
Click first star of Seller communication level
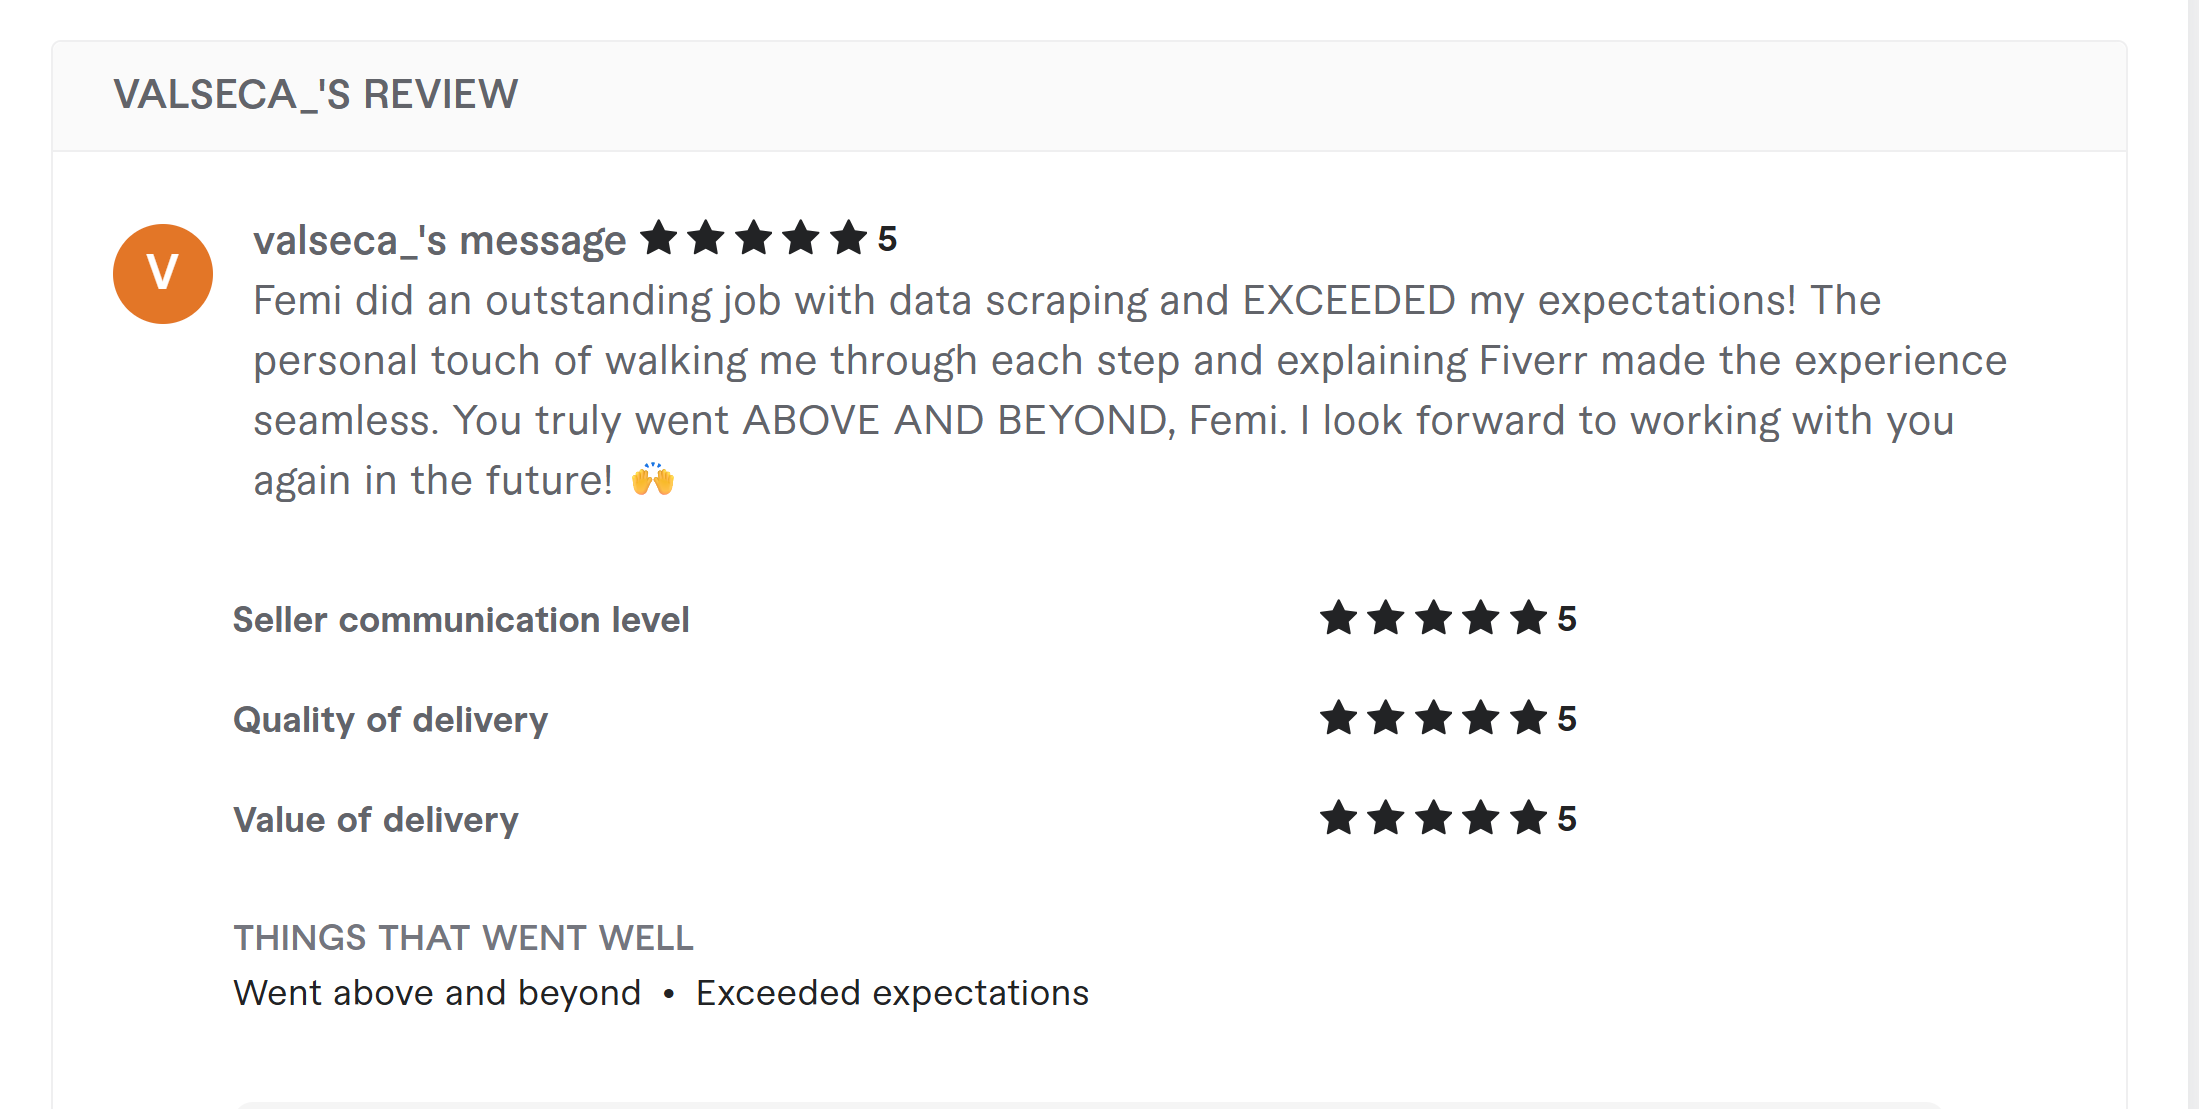[1338, 618]
